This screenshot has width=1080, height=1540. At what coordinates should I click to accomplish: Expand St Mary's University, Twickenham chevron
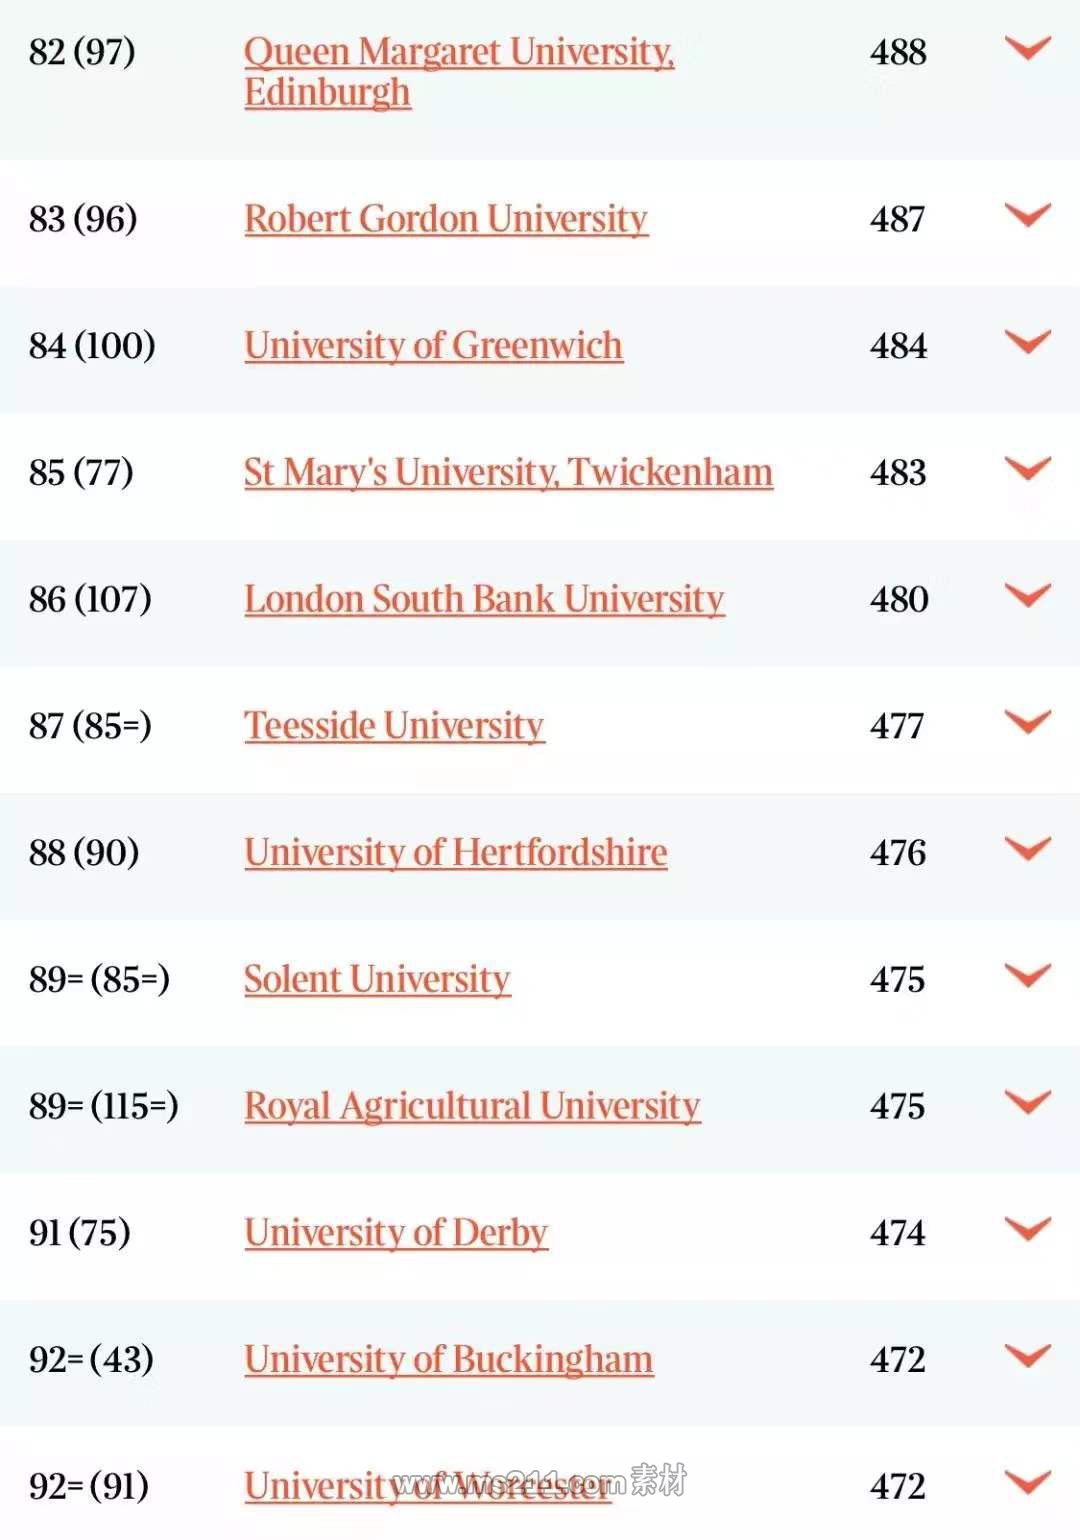coord(1027,469)
